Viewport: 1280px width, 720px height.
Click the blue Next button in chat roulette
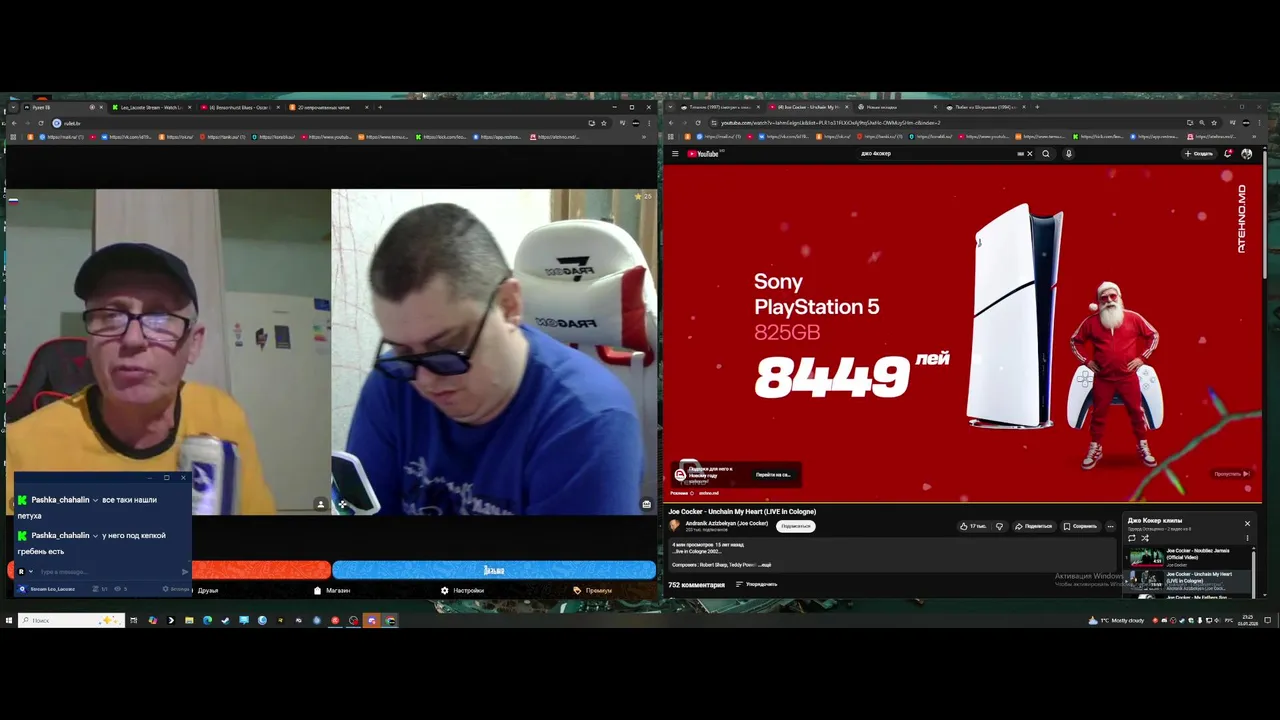494,570
